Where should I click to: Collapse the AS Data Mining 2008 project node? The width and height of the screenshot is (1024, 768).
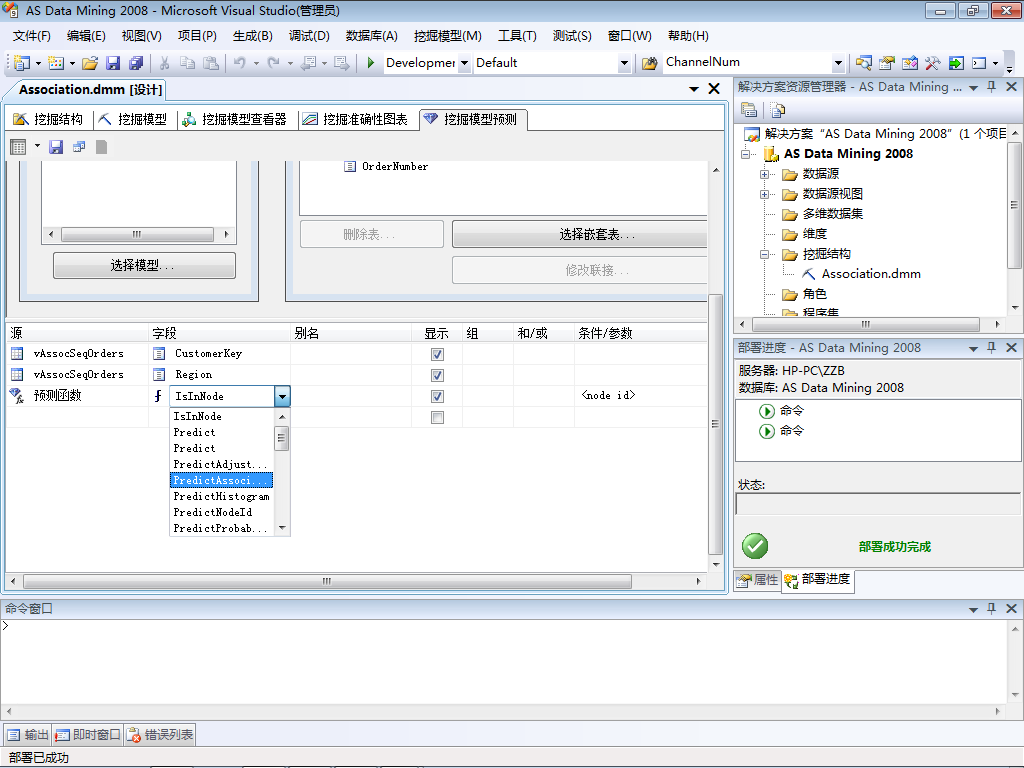[x=745, y=154]
